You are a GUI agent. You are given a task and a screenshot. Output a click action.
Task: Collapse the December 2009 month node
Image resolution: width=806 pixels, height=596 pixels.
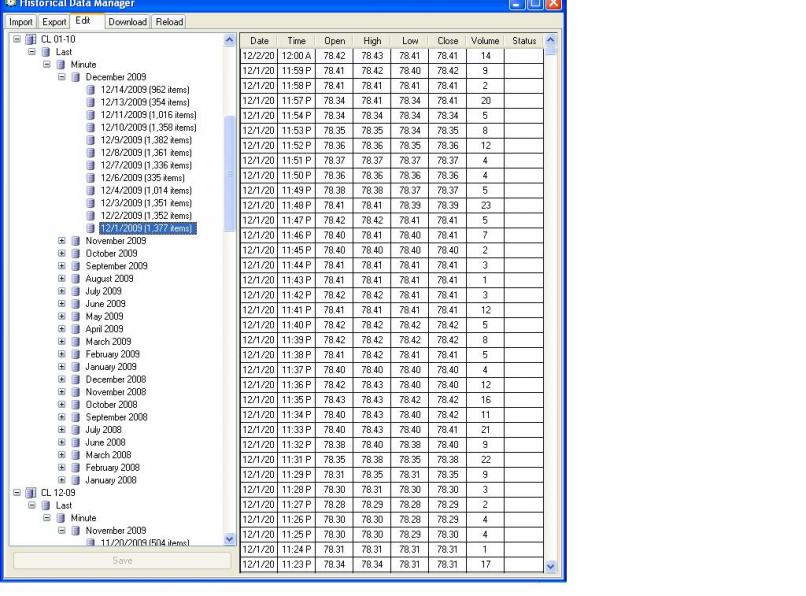[x=62, y=77]
